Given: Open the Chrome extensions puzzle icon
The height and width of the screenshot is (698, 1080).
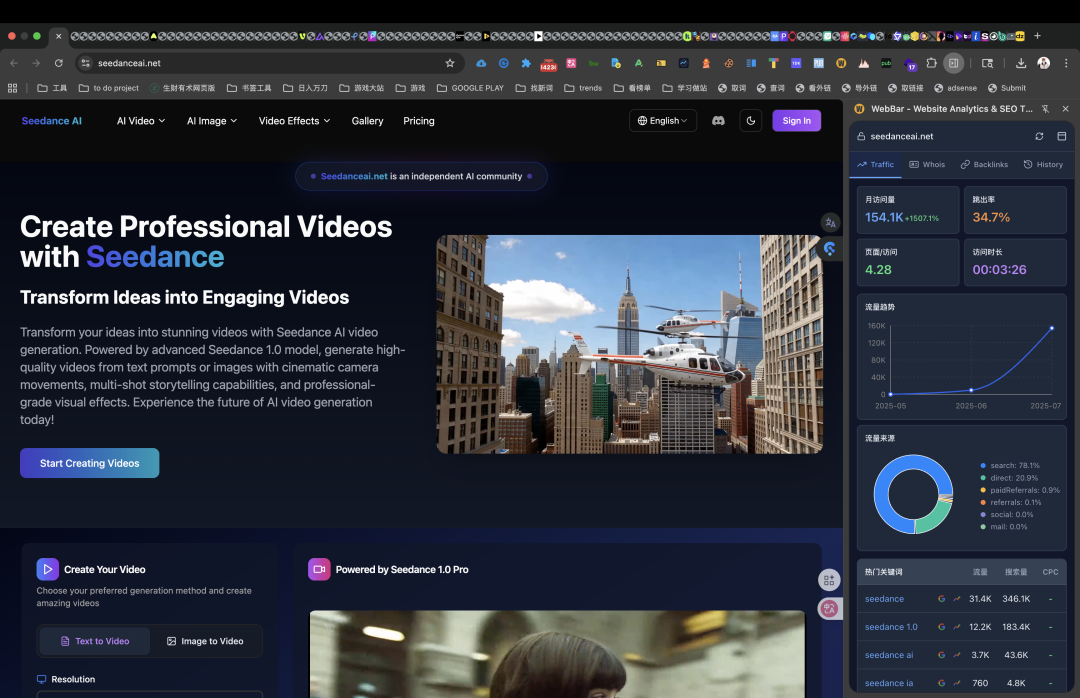Looking at the screenshot, I should point(931,63).
